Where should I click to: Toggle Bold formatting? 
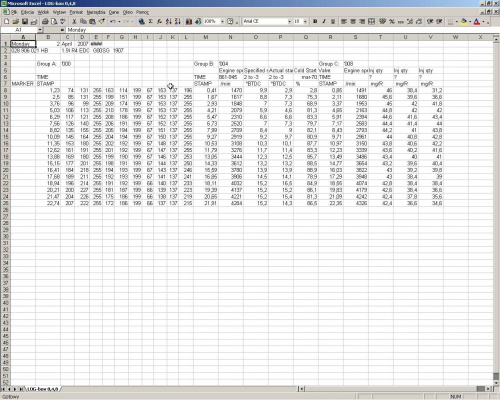tap(315, 21)
